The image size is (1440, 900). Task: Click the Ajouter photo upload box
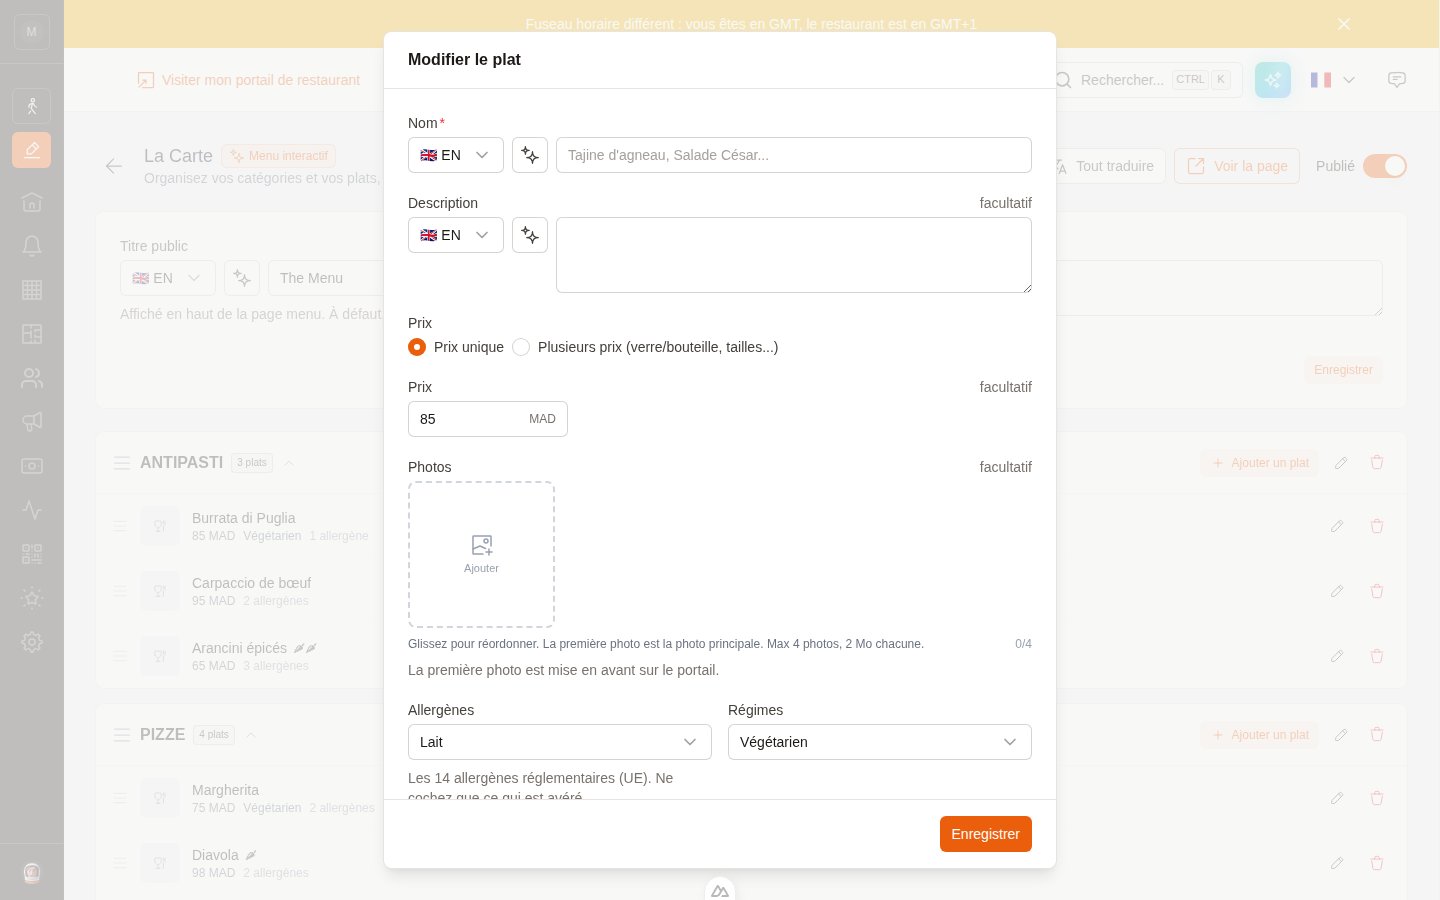tap(481, 555)
